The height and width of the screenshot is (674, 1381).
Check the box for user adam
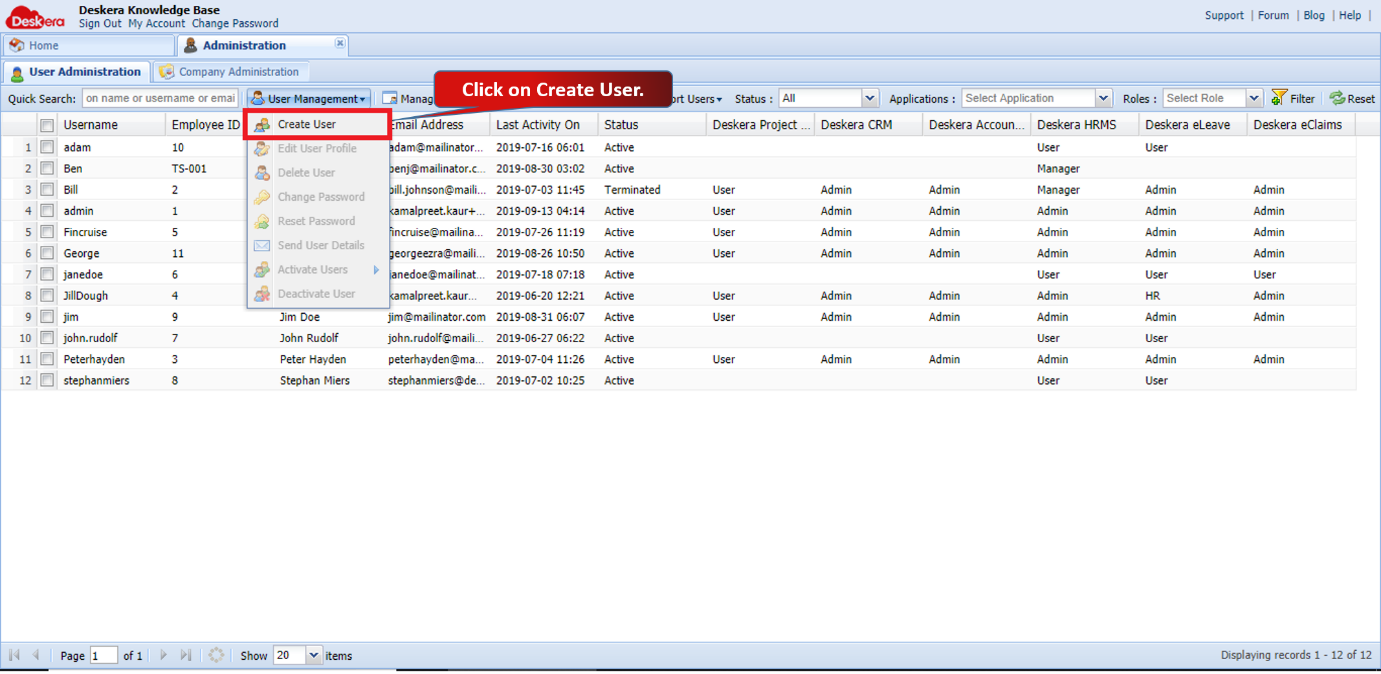pyautogui.click(x=47, y=147)
